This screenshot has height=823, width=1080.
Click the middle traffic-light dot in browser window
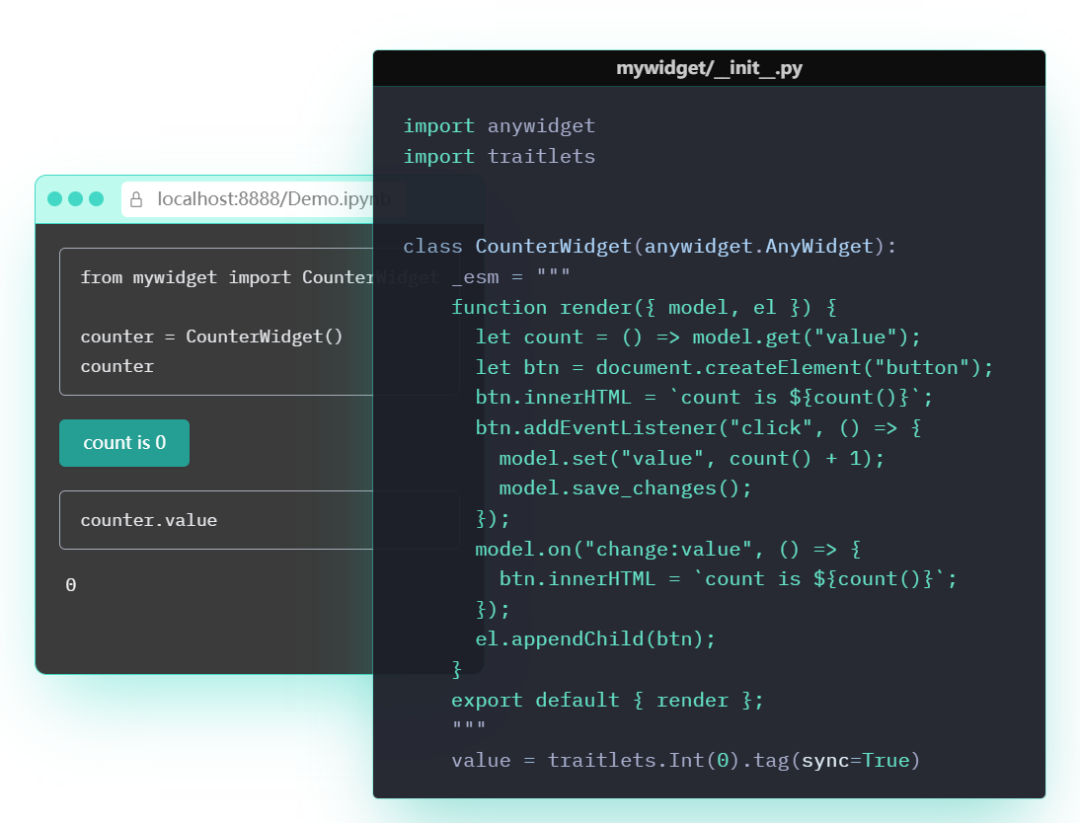[x=76, y=199]
